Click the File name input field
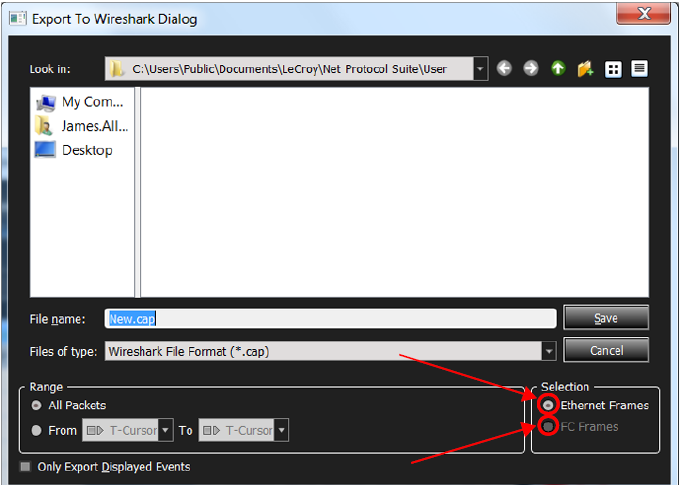Image resolution: width=679 pixels, height=485 pixels. (x=330, y=319)
